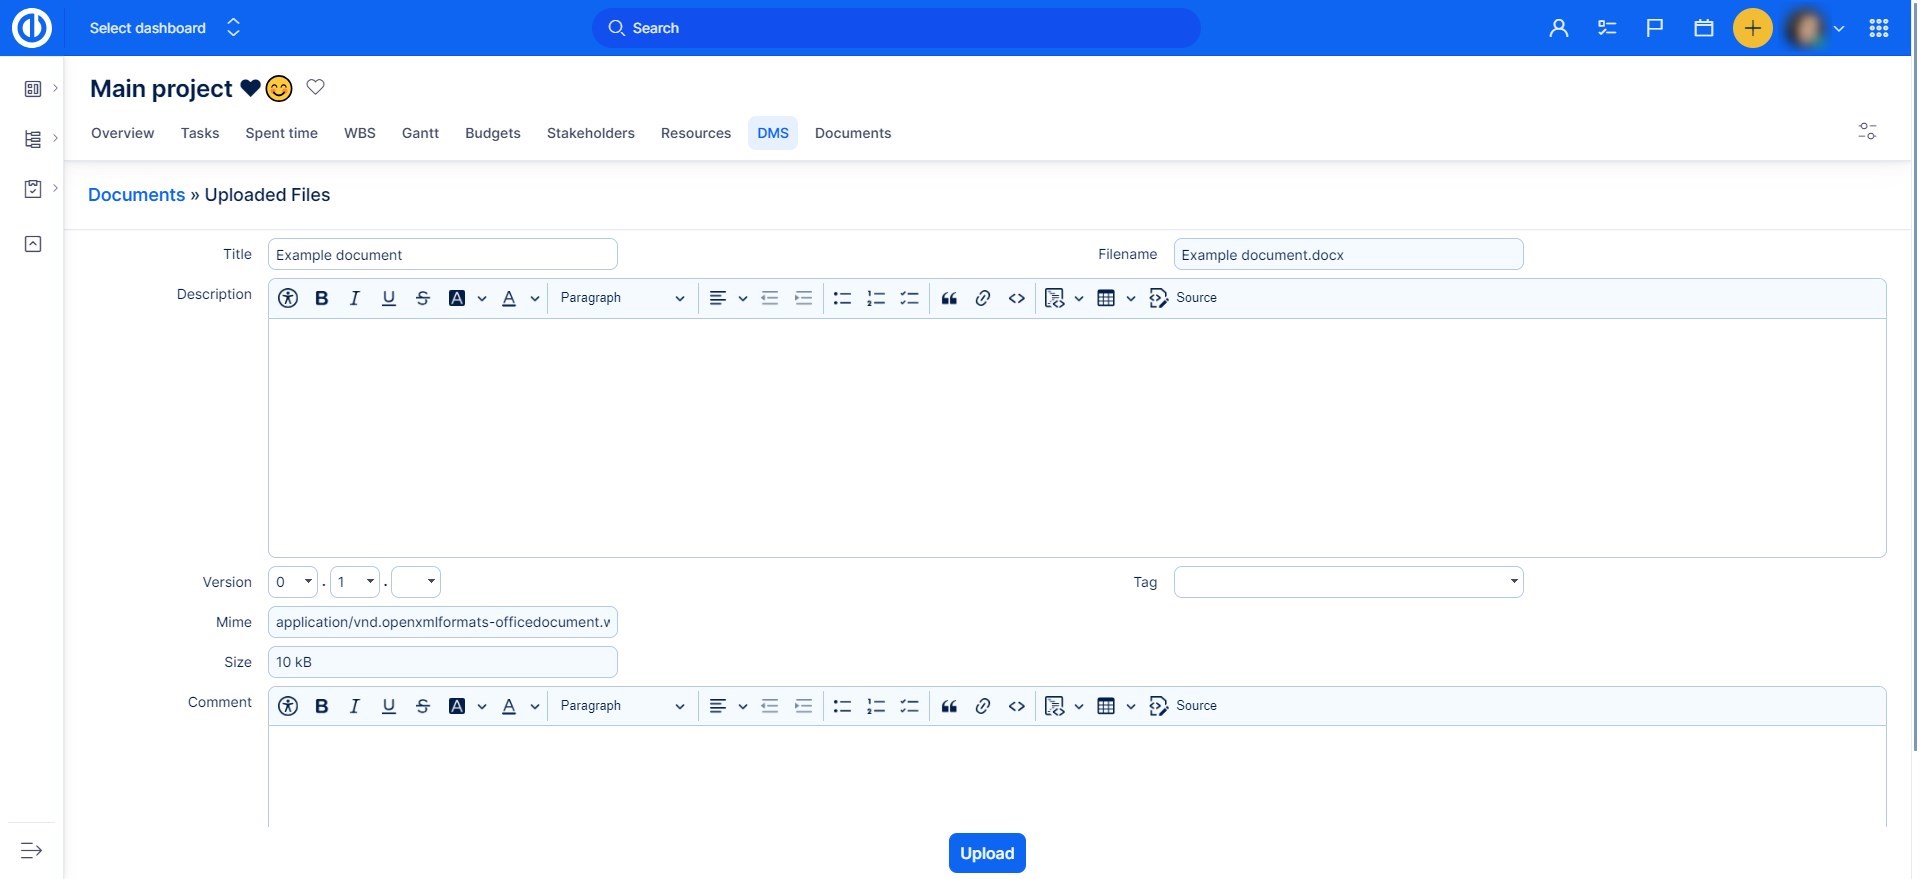Open the Paragraph style dropdown in Description
This screenshot has height=879, width=1920.
click(x=621, y=298)
